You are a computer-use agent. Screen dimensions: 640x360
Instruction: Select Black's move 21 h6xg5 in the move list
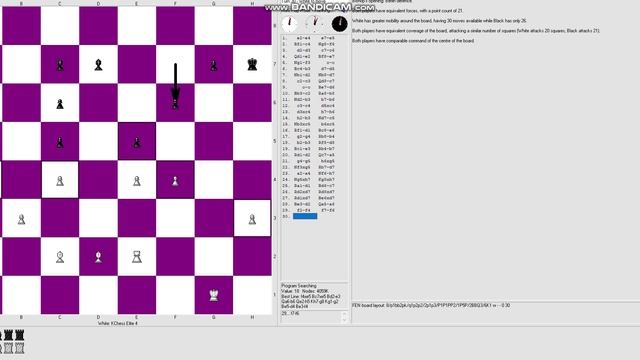coord(327,161)
